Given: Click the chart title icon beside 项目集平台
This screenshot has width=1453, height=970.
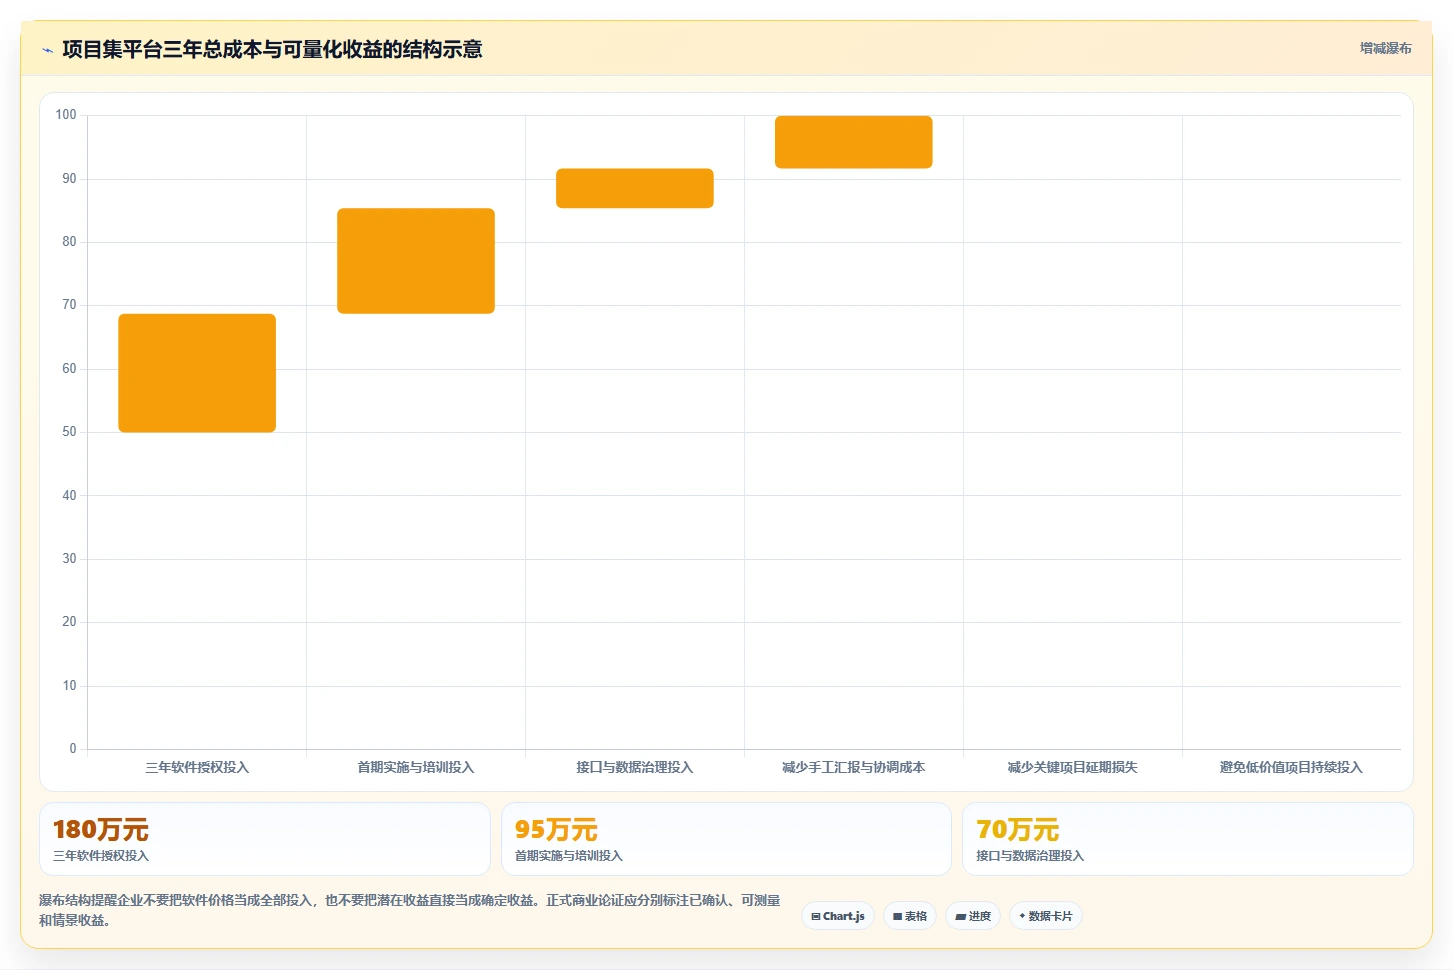Looking at the screenshot, I should [x=47, y=50].
